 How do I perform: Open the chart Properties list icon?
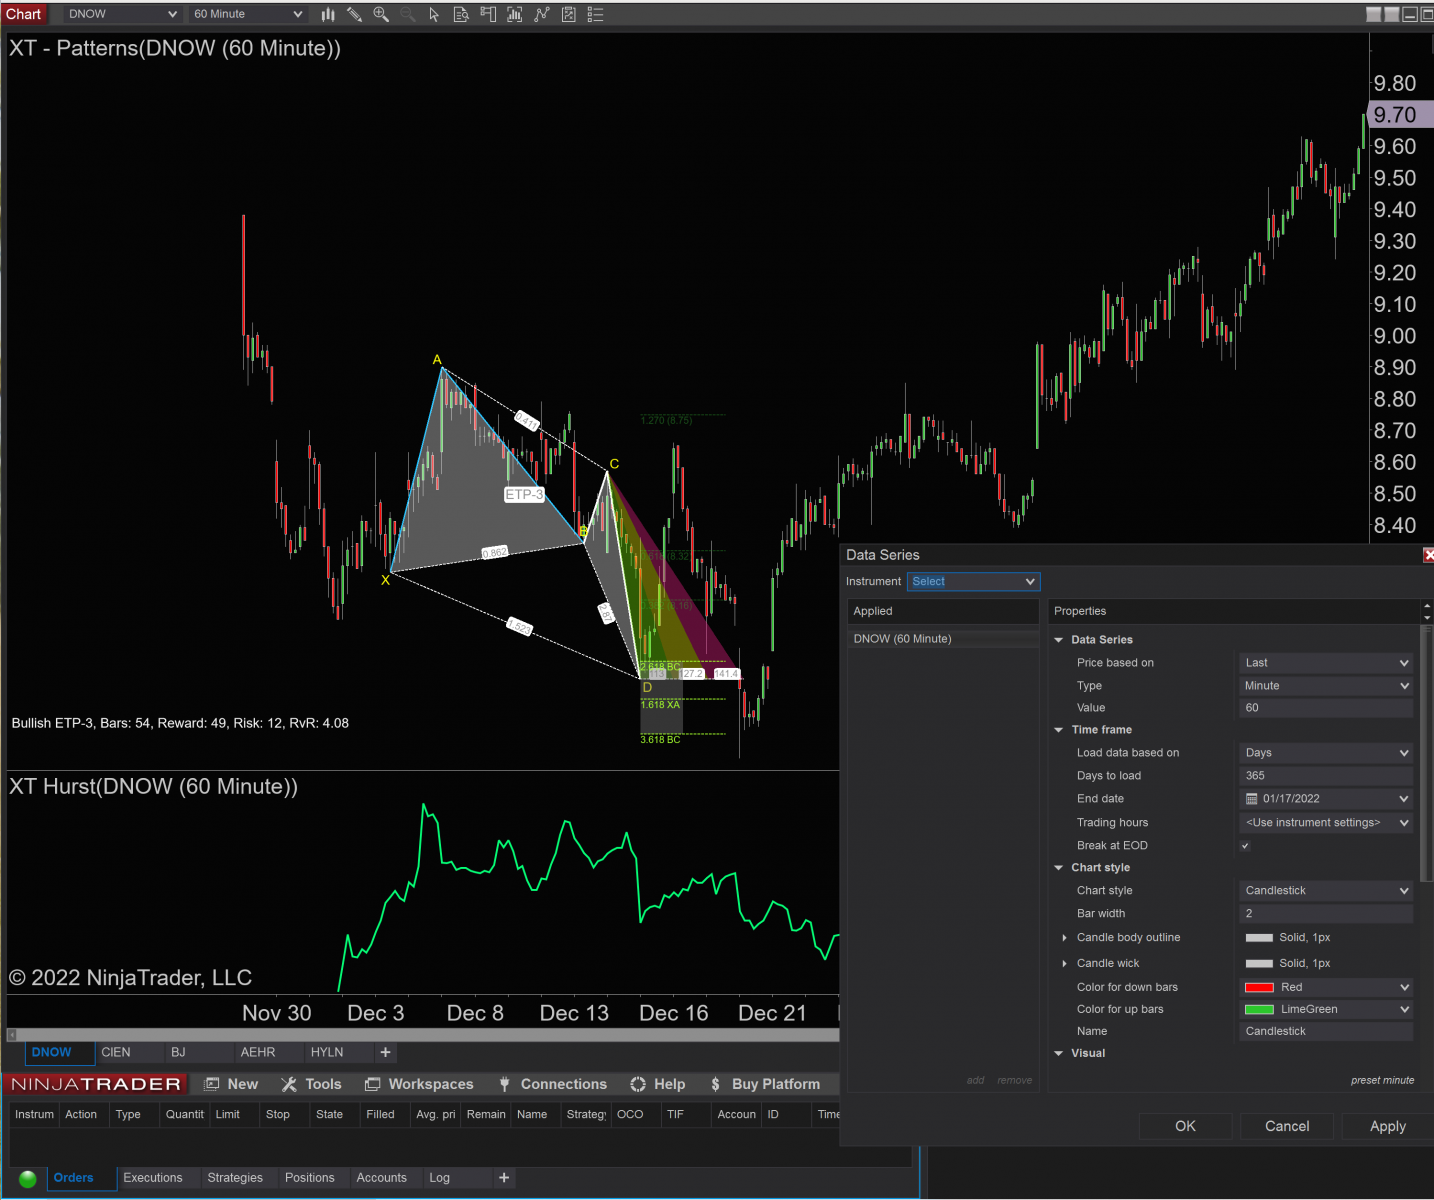596,14
